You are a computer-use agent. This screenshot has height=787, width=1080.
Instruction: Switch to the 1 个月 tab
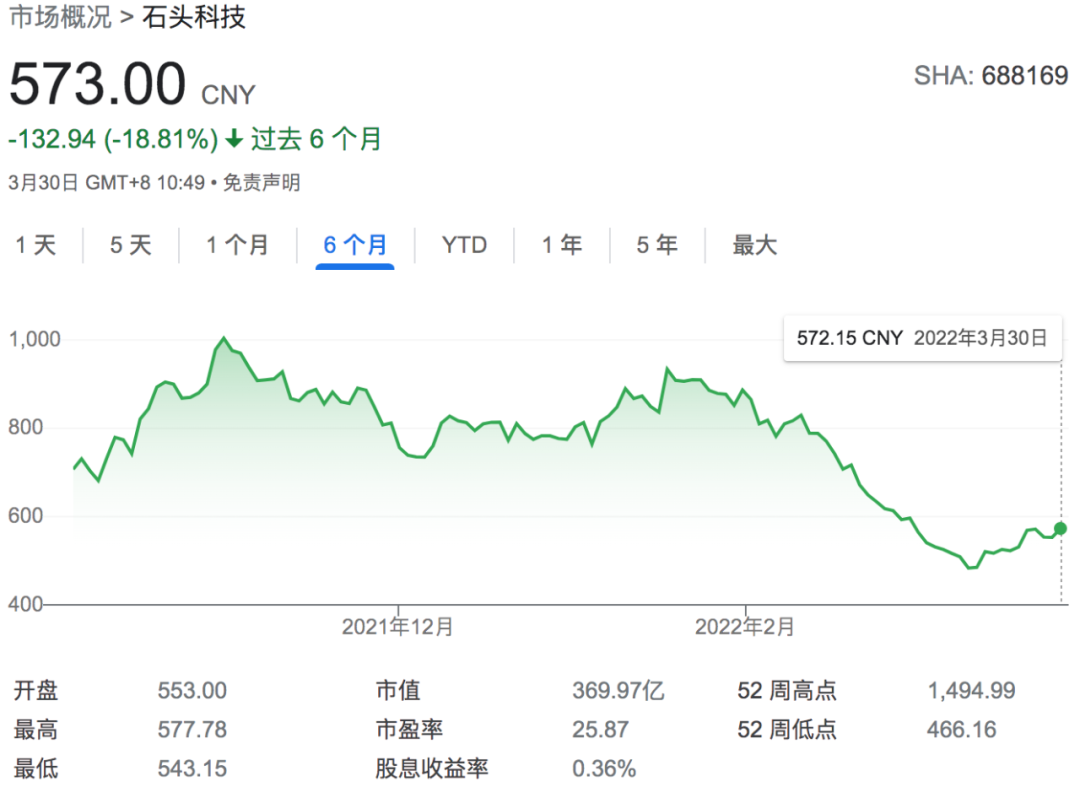[238, 244]
